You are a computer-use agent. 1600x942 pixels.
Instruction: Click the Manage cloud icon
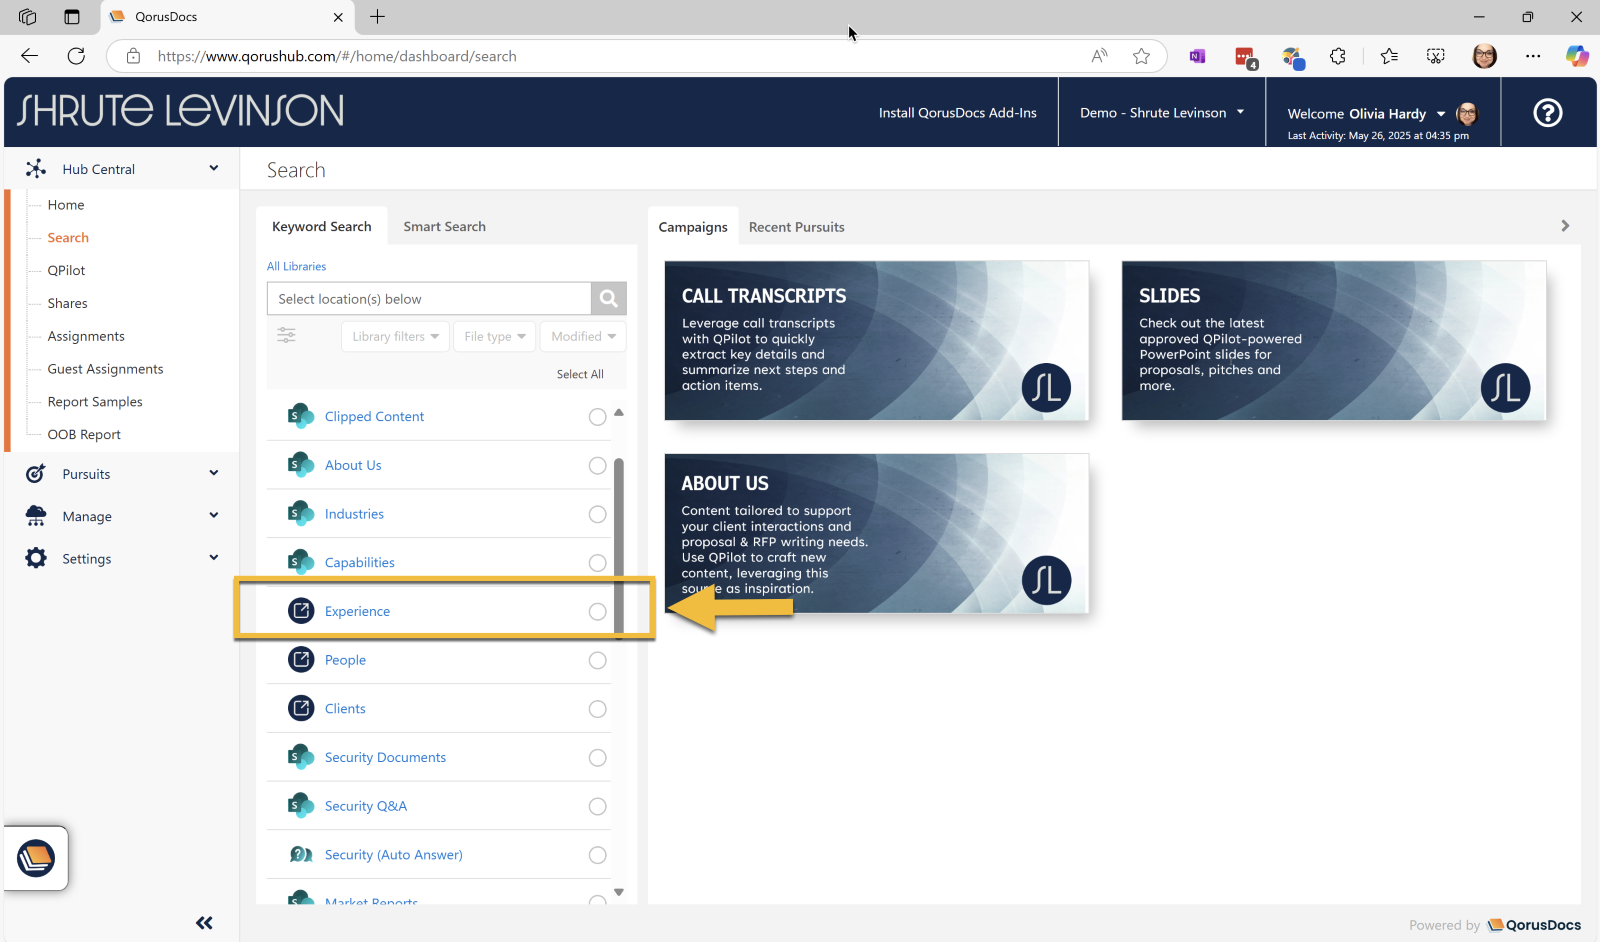tap(36, 516)
